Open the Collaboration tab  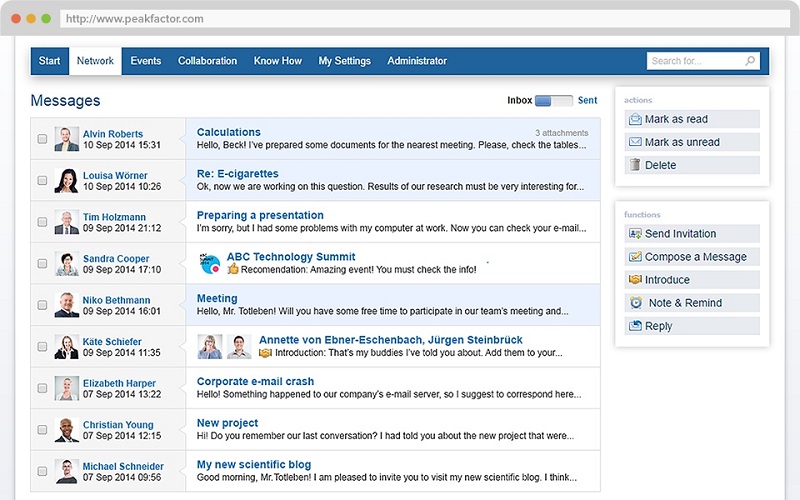[x=207, y=61]
